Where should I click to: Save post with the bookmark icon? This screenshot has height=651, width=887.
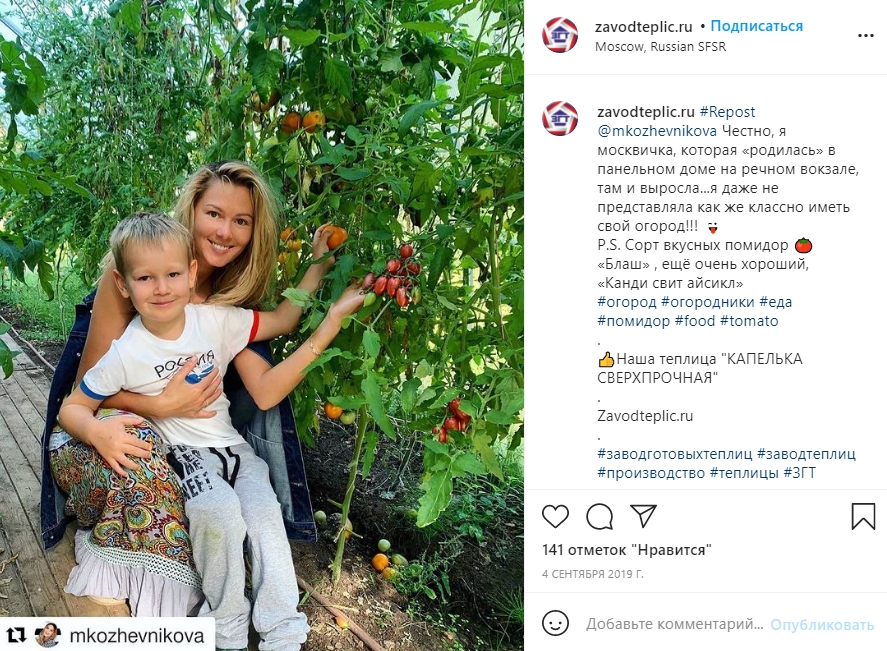863,516
